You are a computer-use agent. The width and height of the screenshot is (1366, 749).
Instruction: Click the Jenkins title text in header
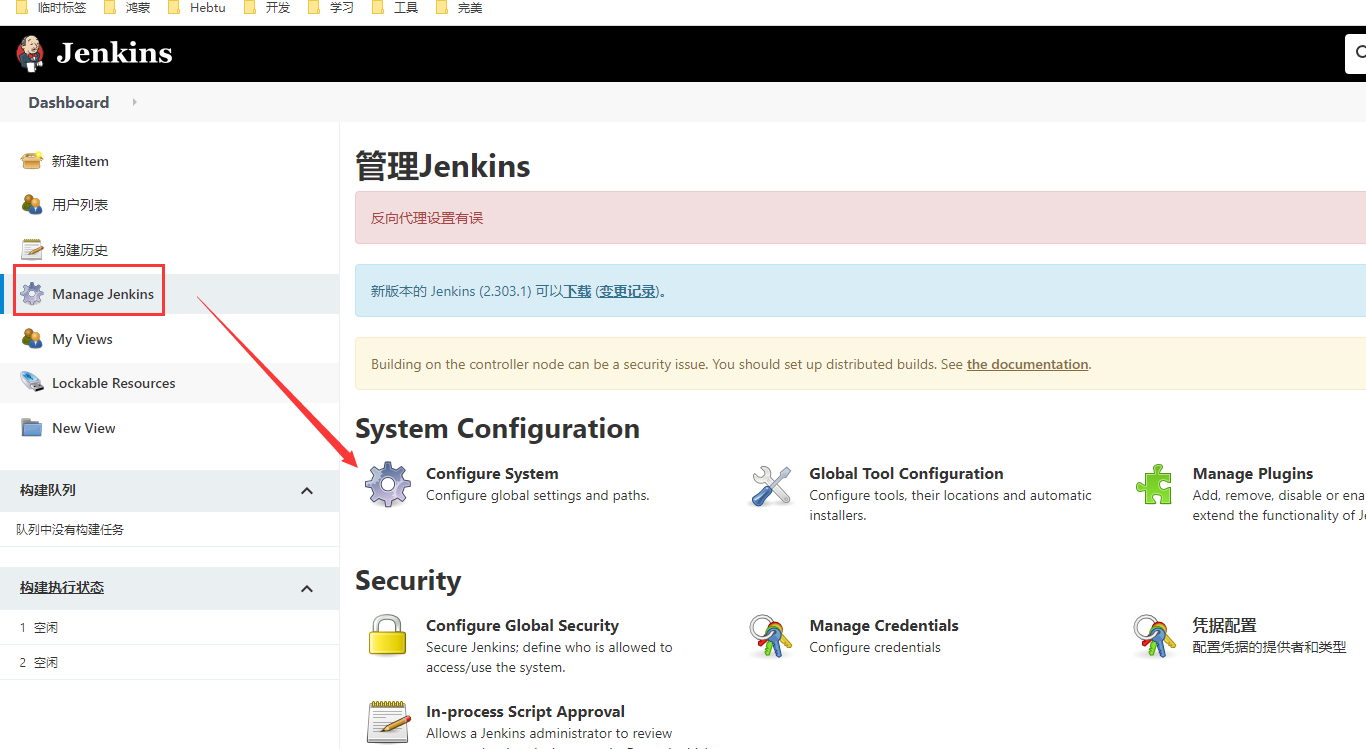coord(114,52)
